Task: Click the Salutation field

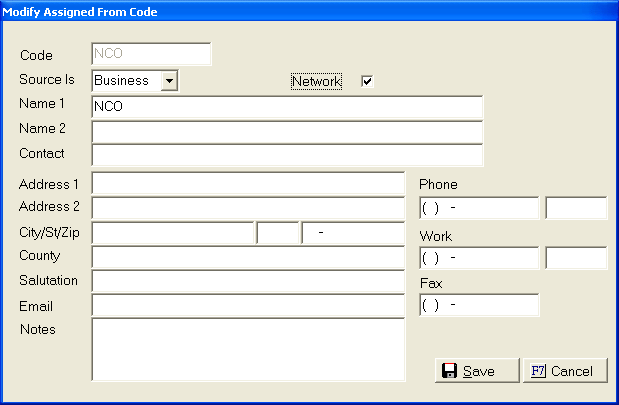Action: (248, 281)
